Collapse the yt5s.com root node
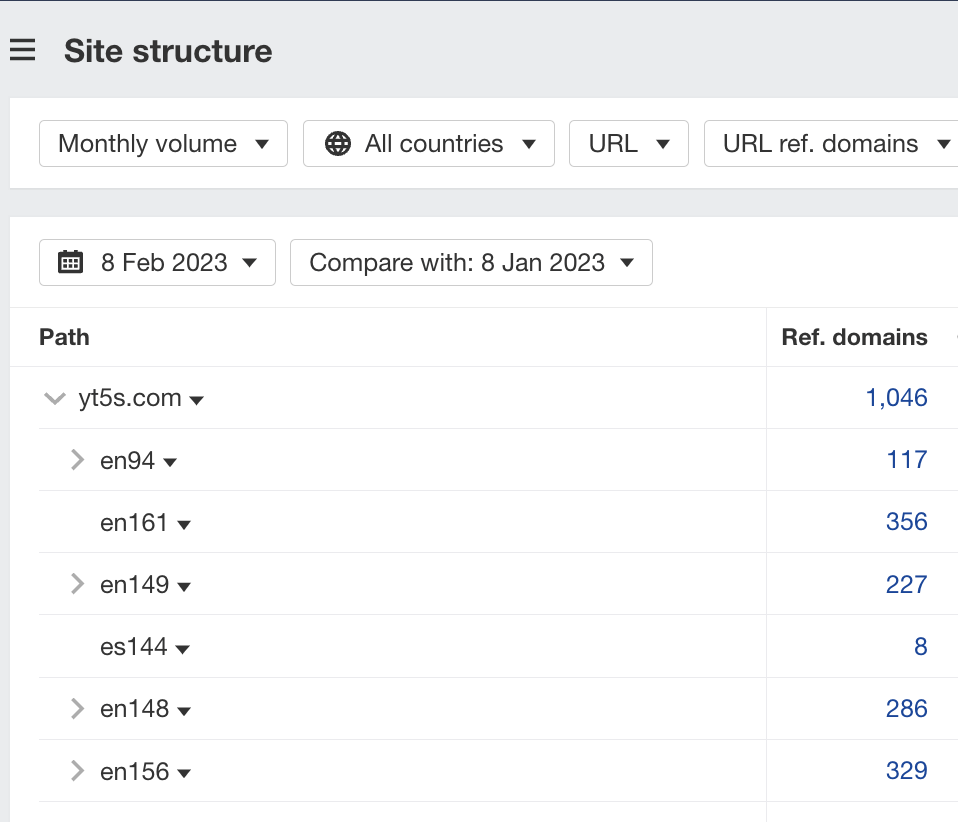This screenshot has height=822, width=958. (x=55, y=398)
